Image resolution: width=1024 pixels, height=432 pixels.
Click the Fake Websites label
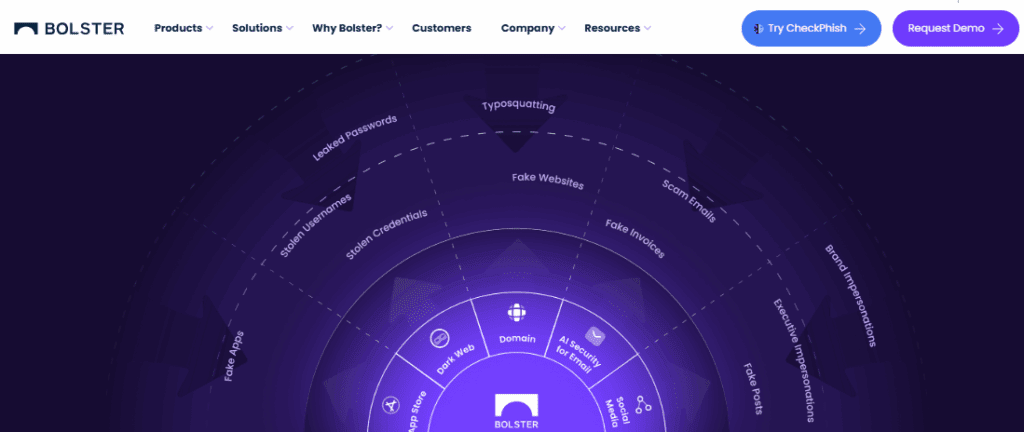tap(547, 181)
